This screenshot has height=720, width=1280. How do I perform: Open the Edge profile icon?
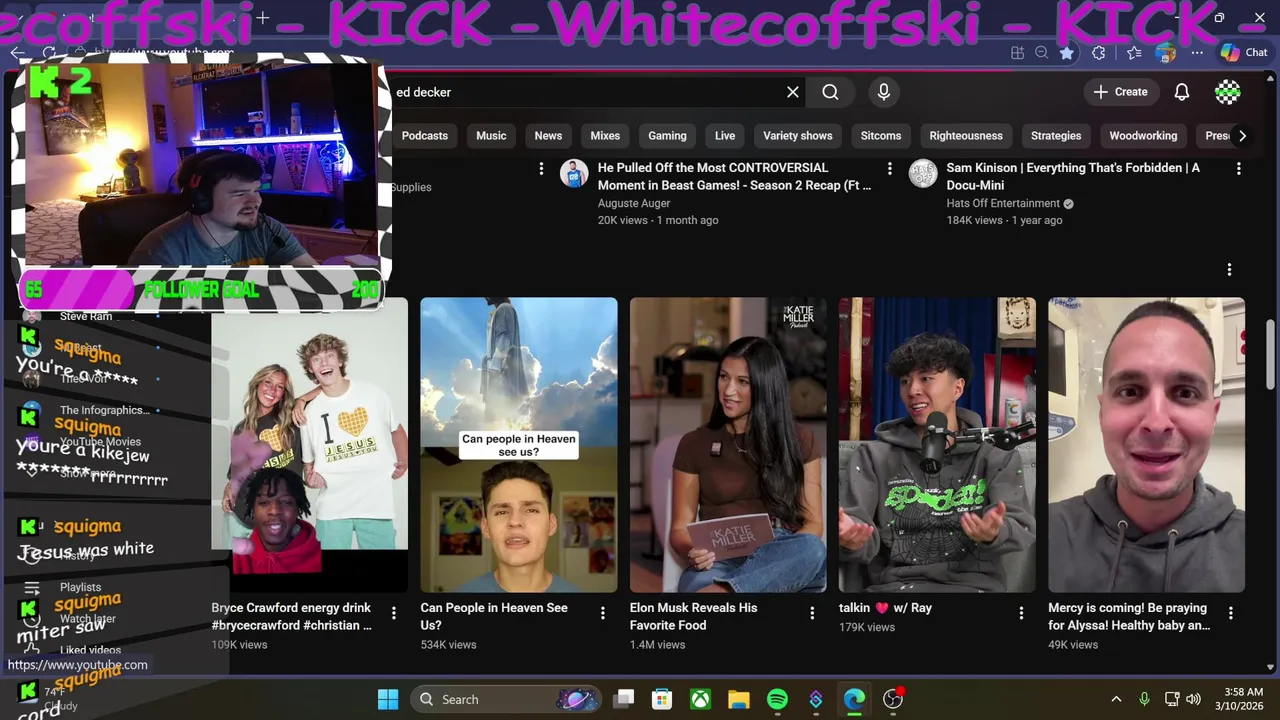[x=1165, y=53]
